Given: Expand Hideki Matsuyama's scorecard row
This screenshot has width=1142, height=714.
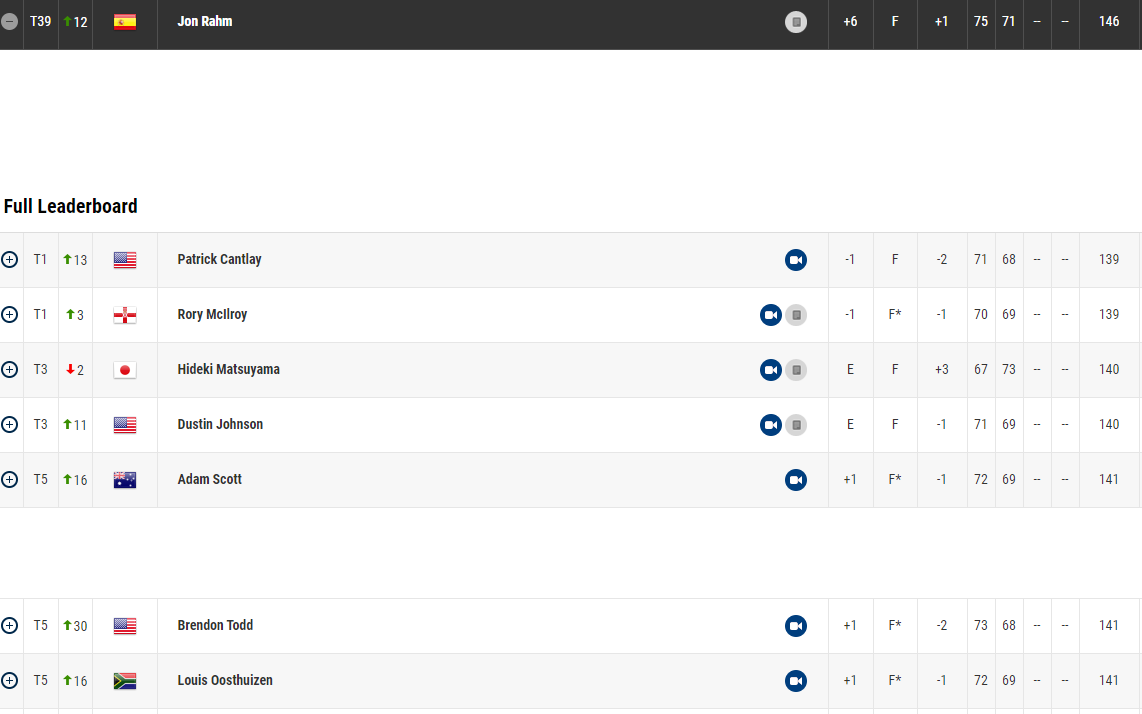Looking at the screenshot, I should point(9,369).
